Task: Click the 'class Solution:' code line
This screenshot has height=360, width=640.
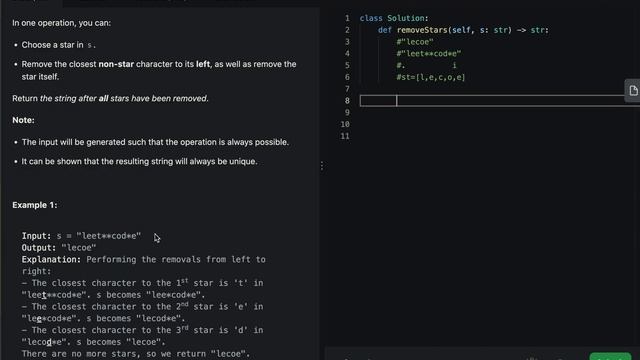Action: coord(394,18)
